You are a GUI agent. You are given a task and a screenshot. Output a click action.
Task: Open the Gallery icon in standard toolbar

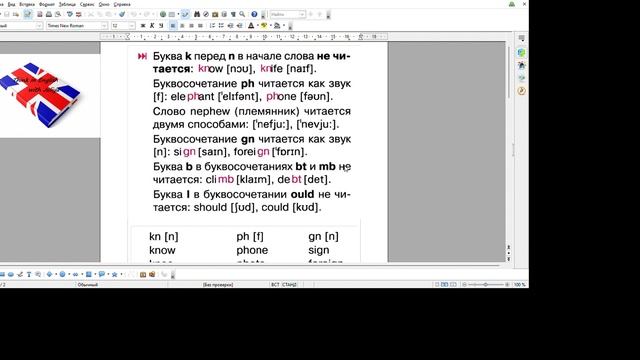[215, 14]
